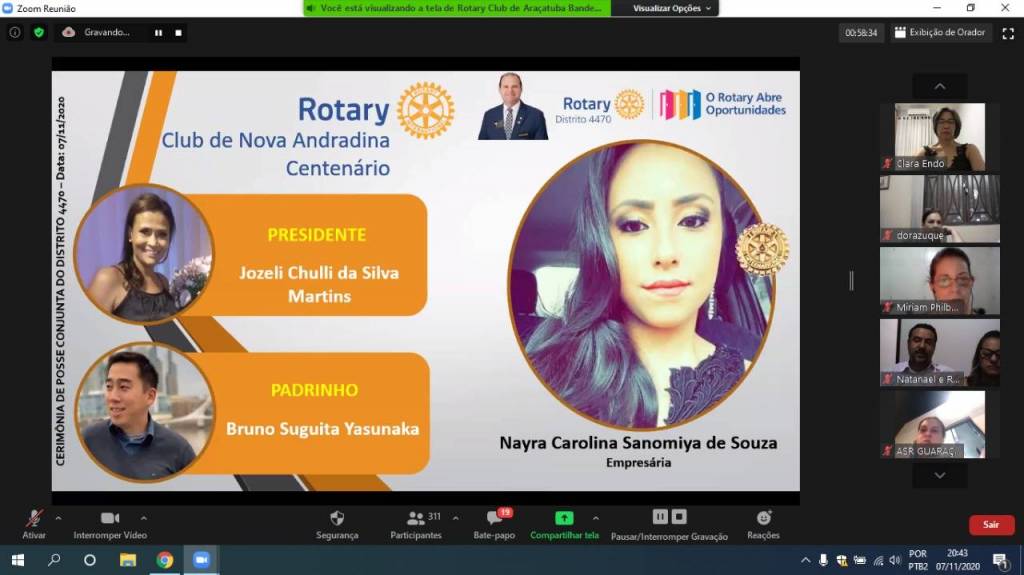Toggle camera with Interromper Vídeo

110,518
